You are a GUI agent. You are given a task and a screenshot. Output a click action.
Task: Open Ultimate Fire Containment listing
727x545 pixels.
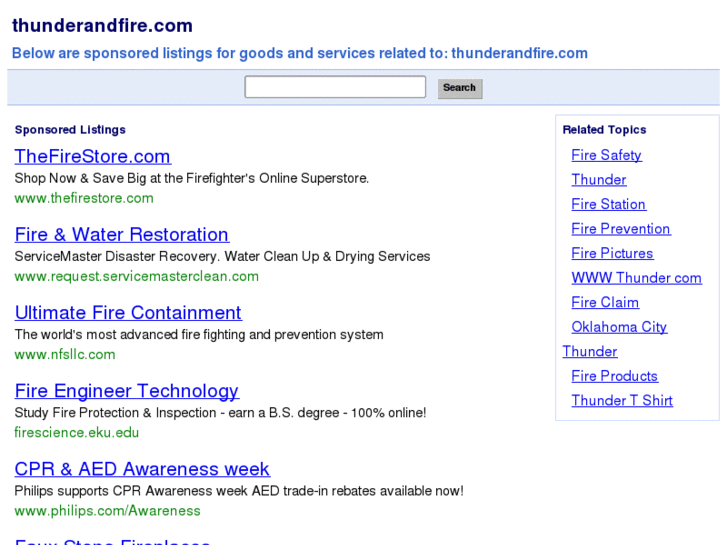128,313
